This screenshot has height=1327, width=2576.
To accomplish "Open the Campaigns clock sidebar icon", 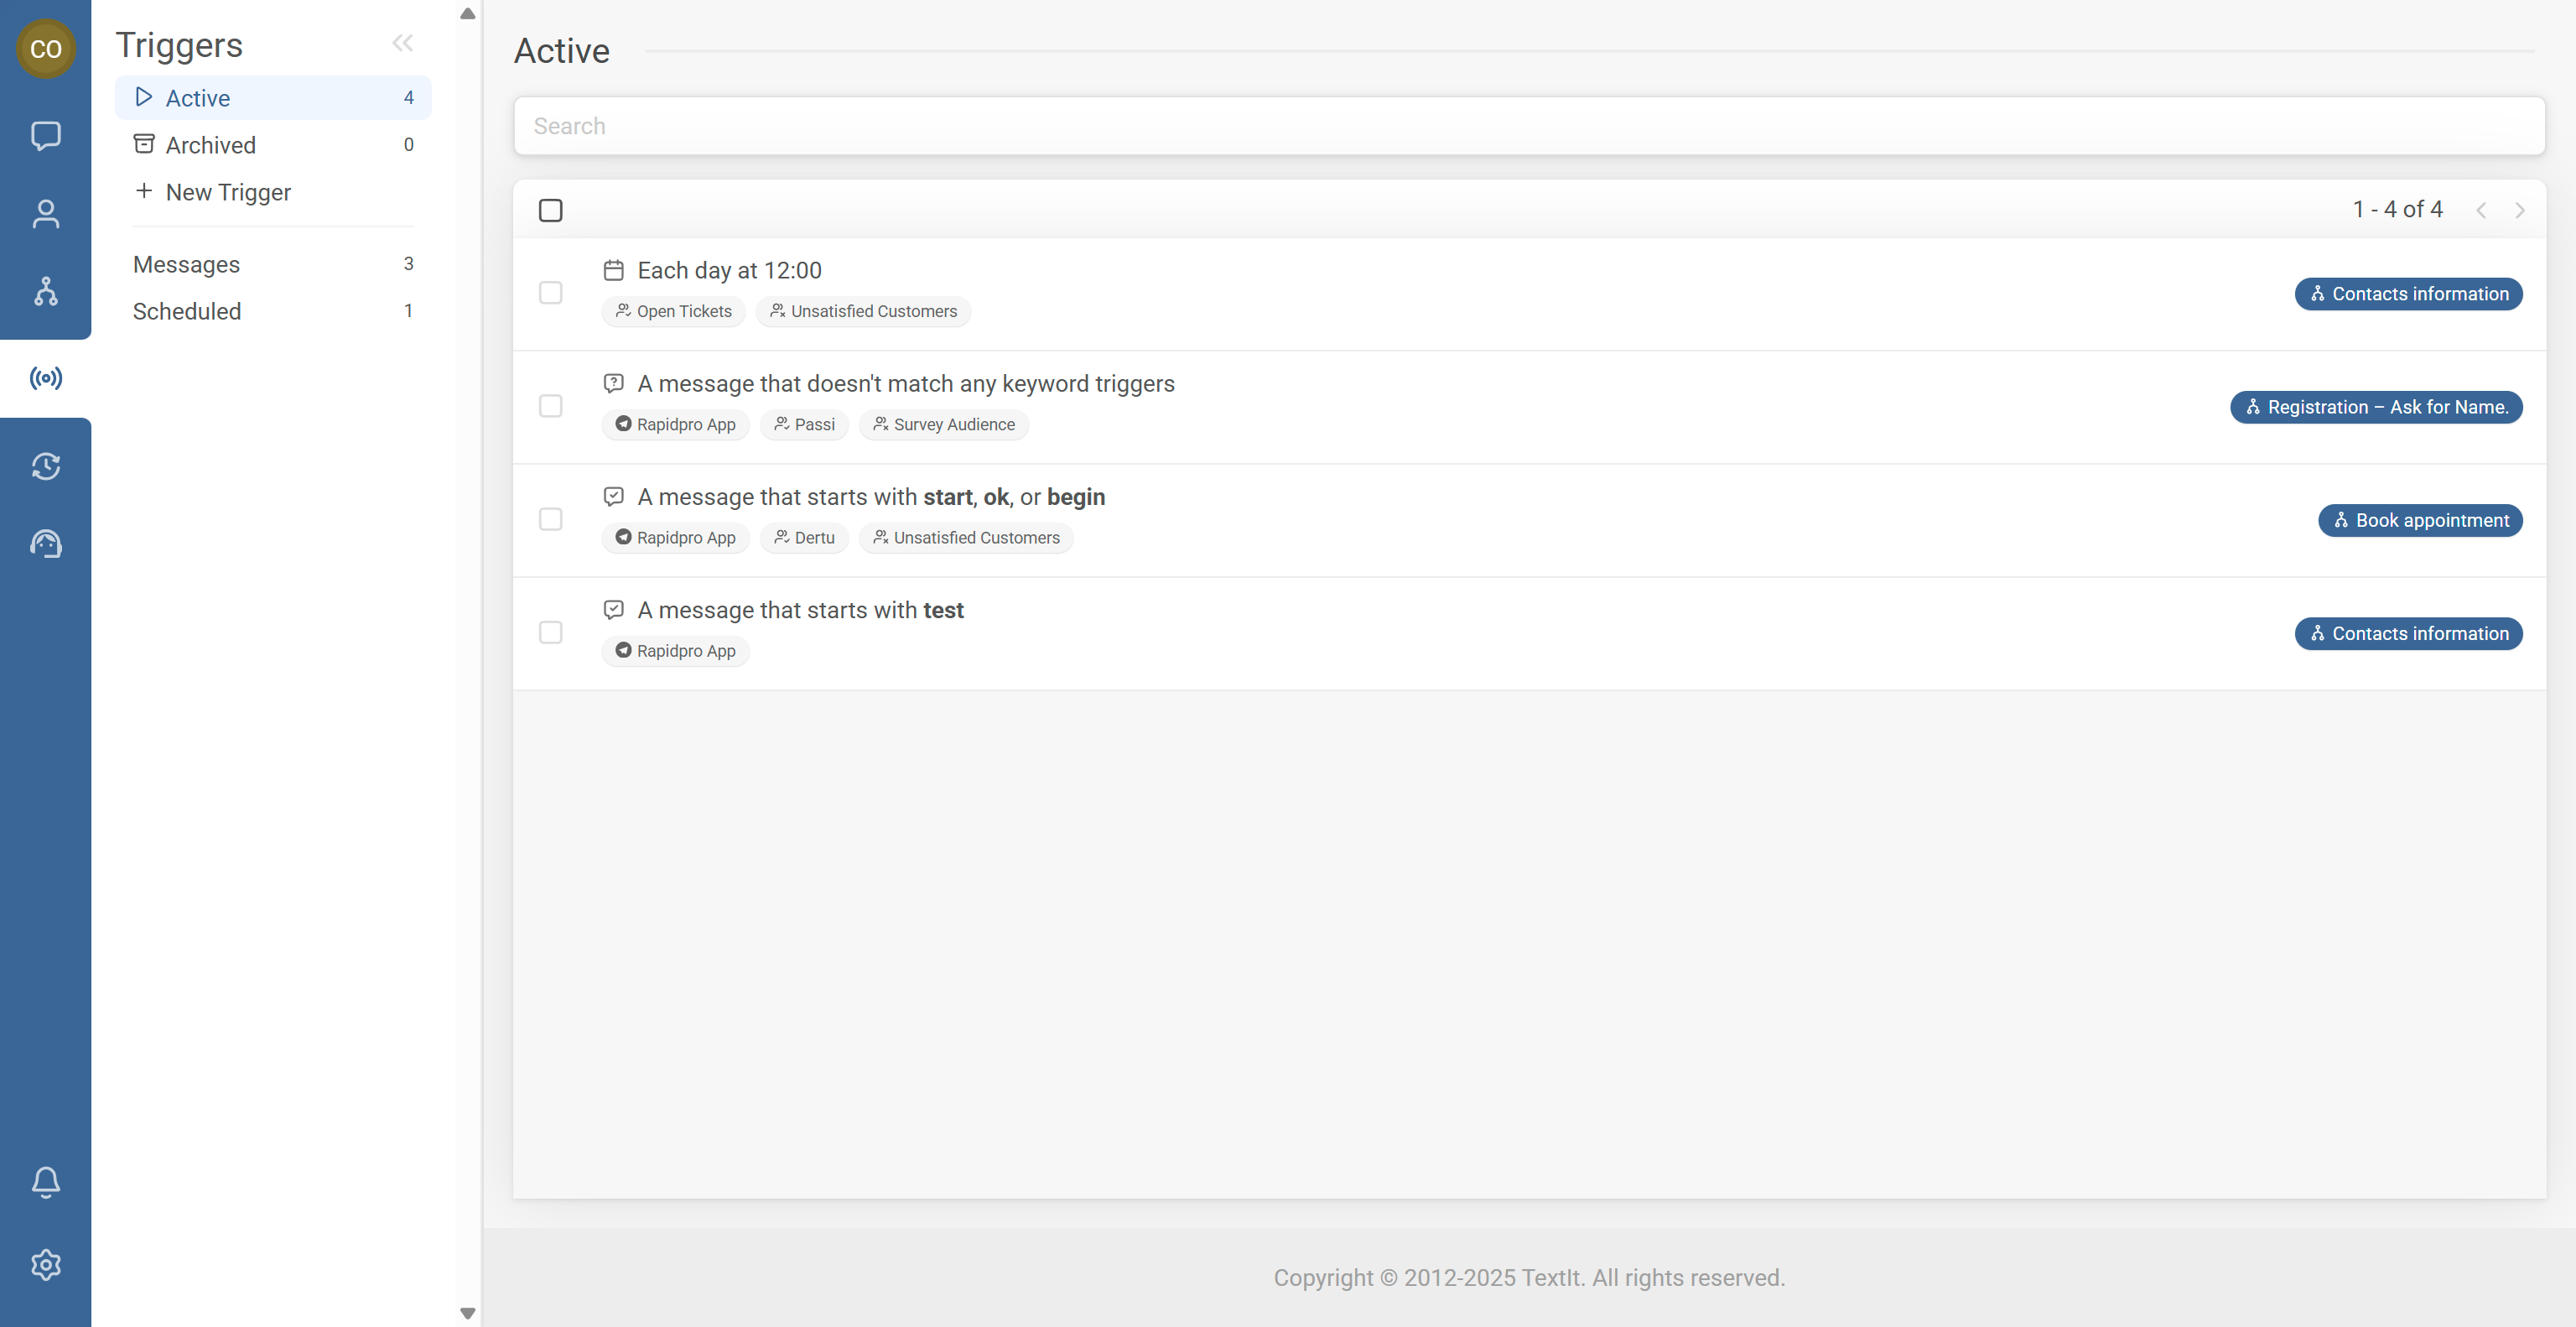I will pos(45,466).
